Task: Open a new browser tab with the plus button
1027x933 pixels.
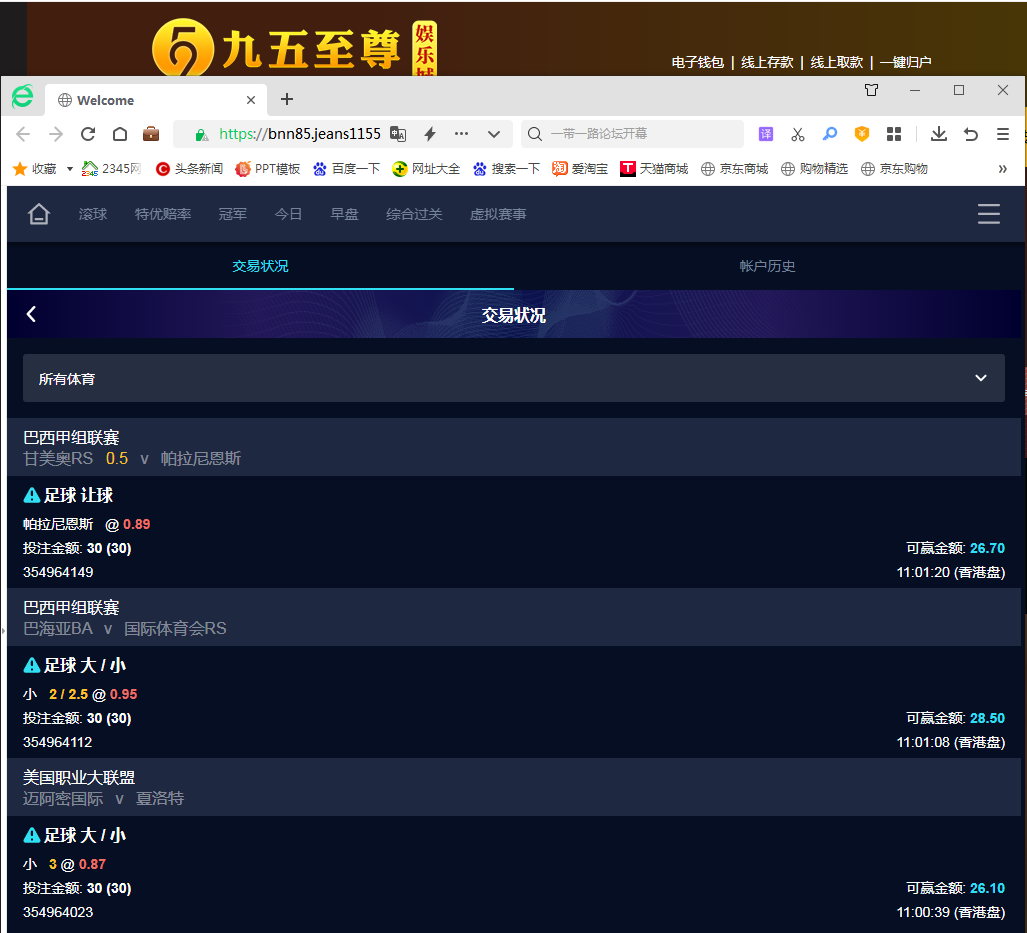Action: 287,99
